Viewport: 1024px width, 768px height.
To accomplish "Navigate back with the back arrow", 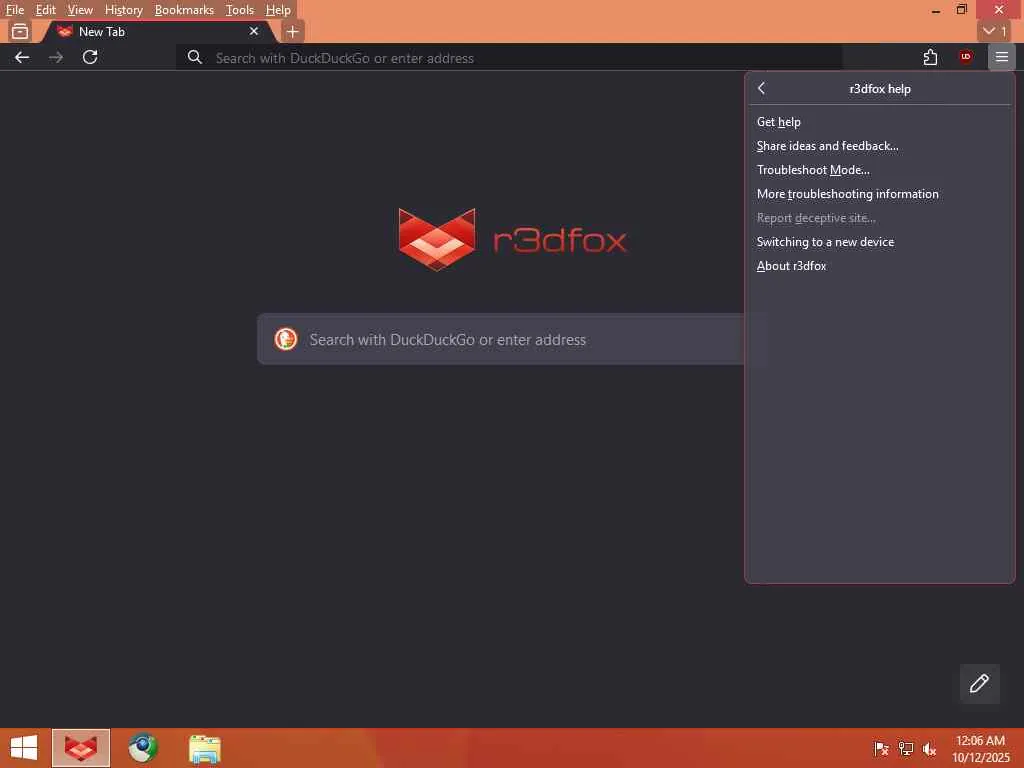I will coord(22,57).
